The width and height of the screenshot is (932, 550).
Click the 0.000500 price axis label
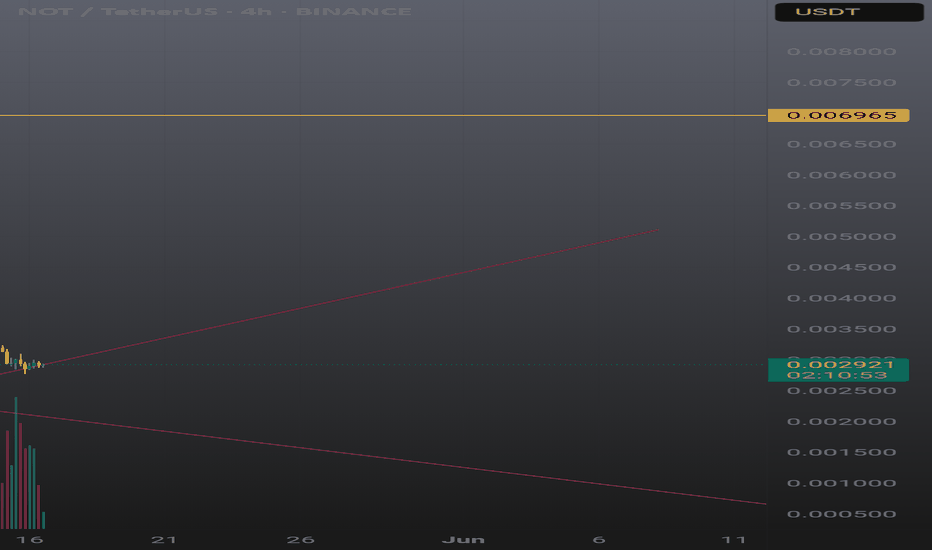pos(842,514)
